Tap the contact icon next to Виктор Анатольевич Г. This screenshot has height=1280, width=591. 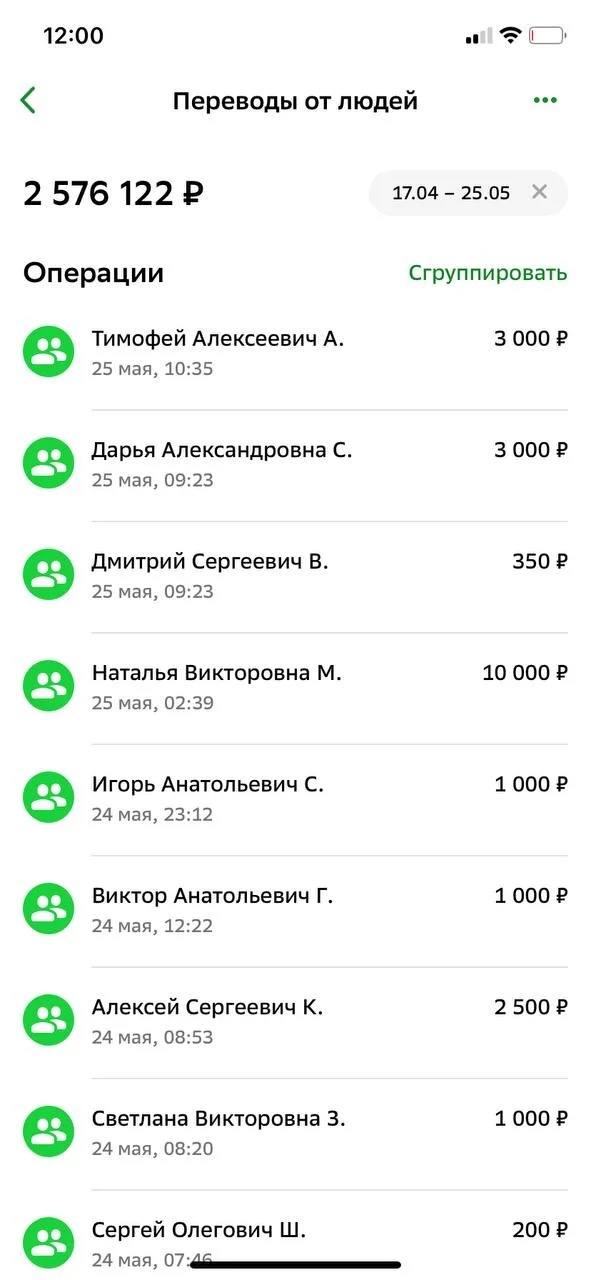click(x=47, y=907)
